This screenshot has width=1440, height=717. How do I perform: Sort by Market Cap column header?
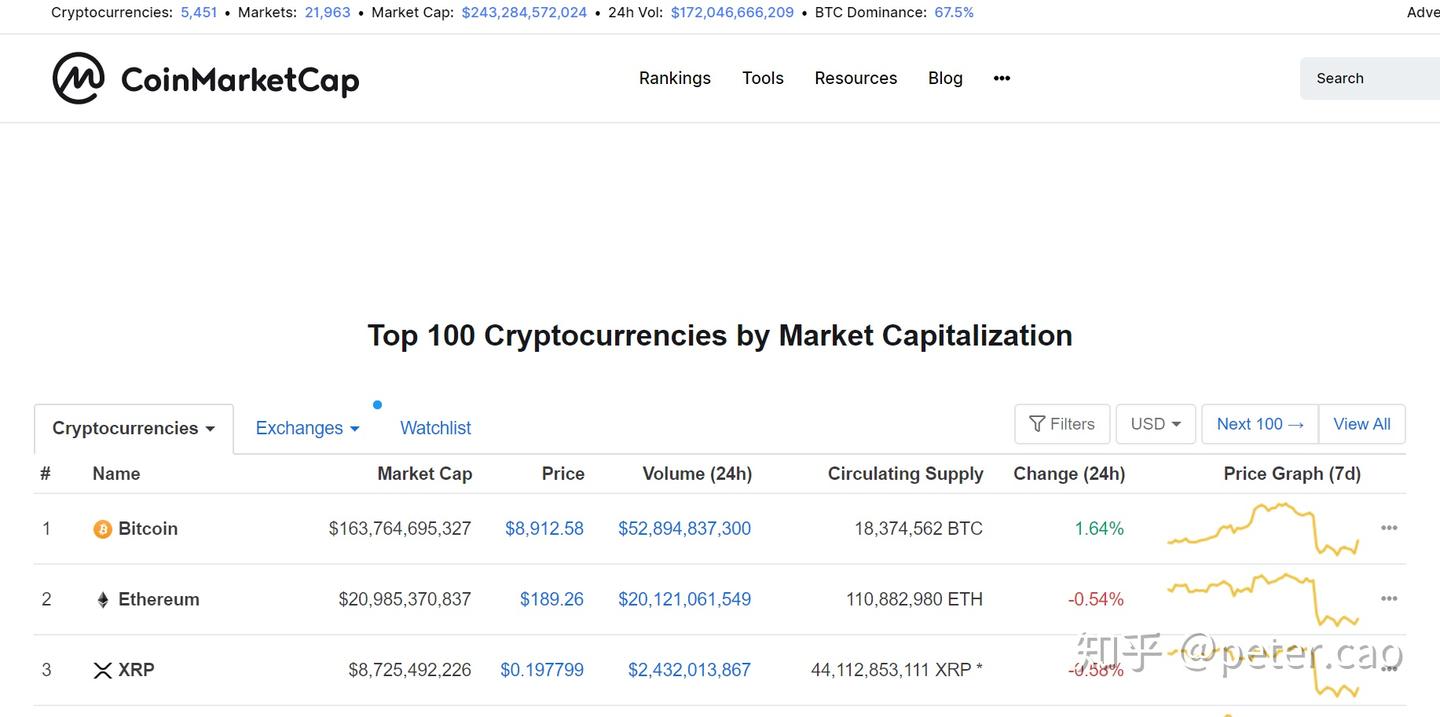tap(424, 474)
